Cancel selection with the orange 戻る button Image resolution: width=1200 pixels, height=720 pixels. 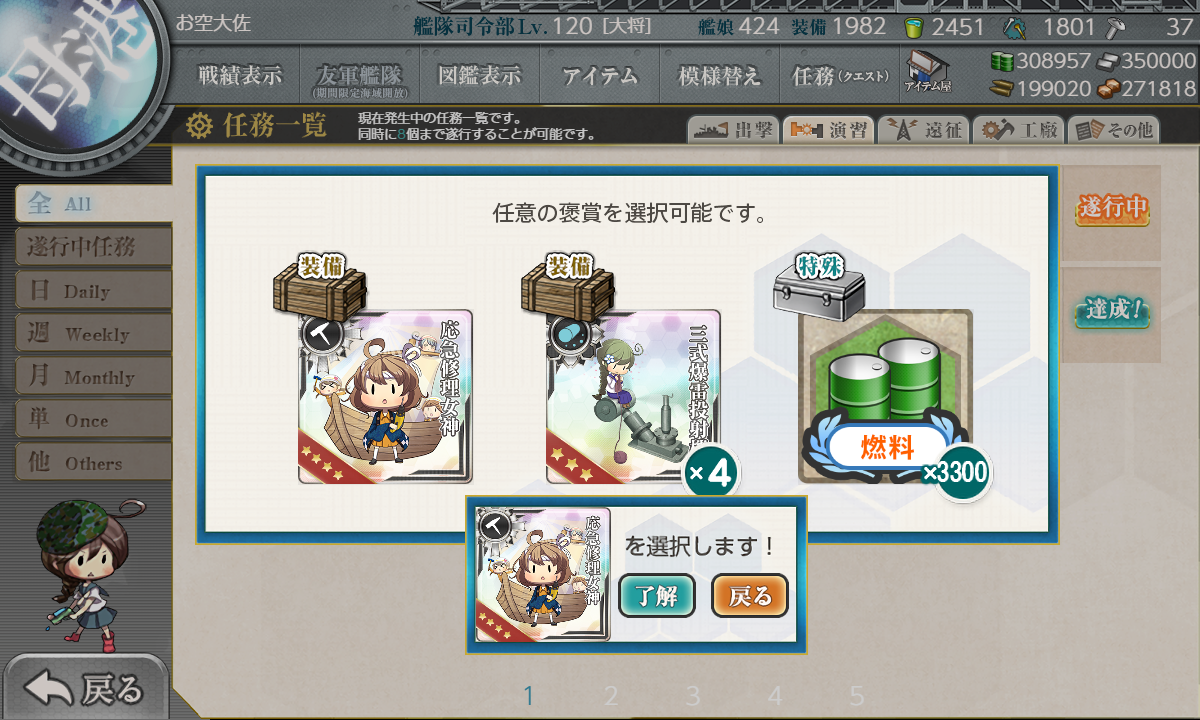click(750, 596)
